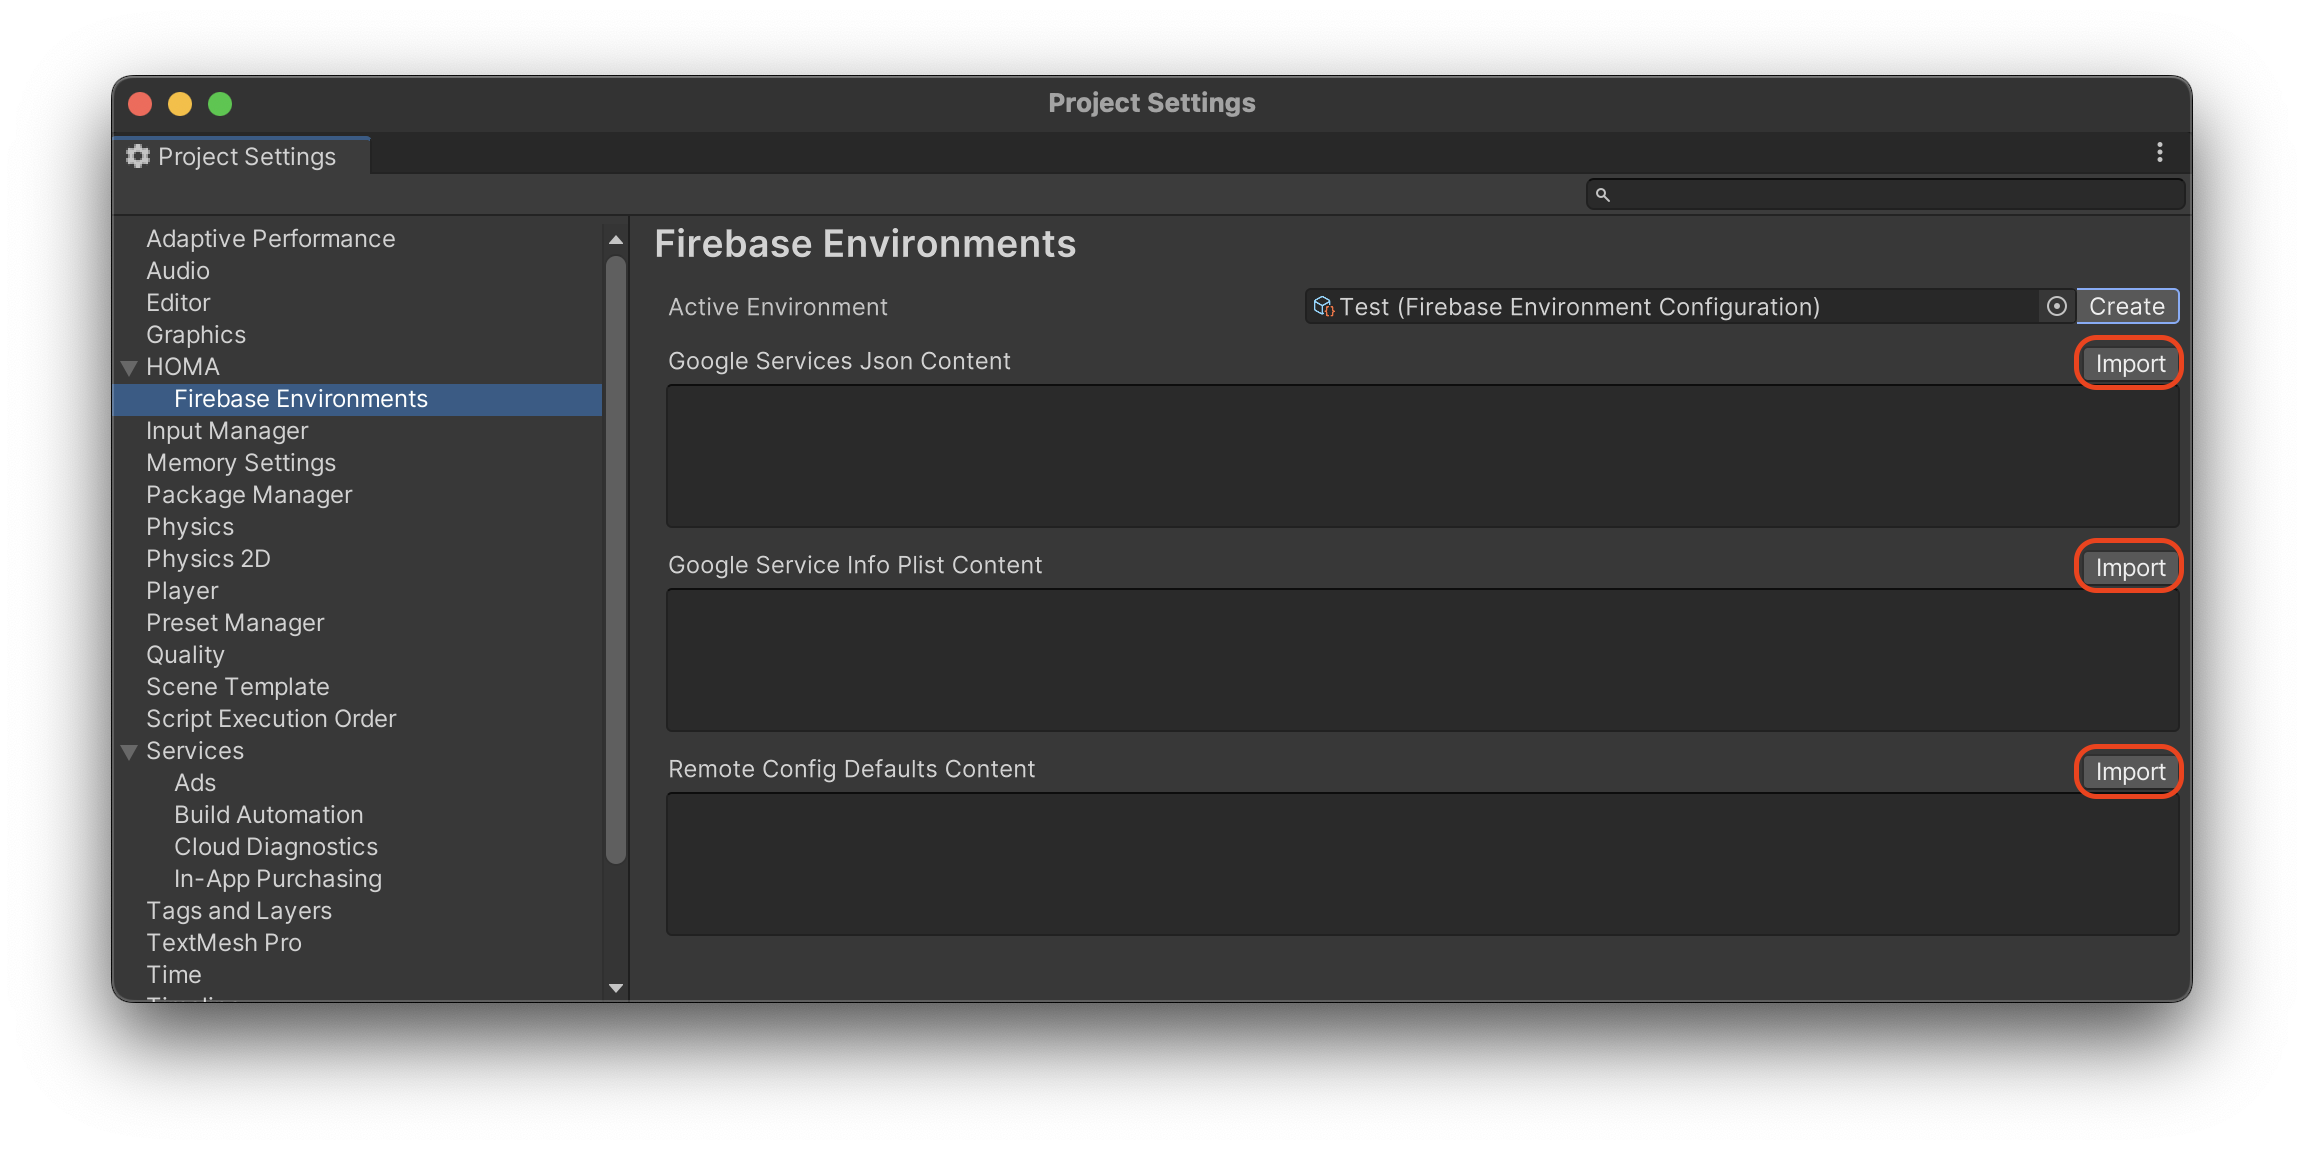Click the sidebar vertical scrollbar thumb
Screen dimensions: 2304x1150
tap(616, 560)
